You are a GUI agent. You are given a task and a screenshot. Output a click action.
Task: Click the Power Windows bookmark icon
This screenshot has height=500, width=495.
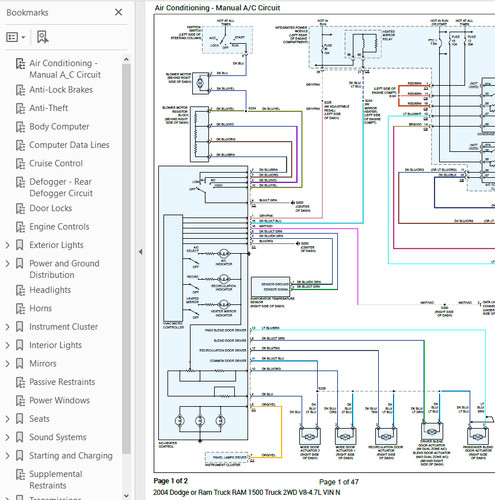point(20,400)
